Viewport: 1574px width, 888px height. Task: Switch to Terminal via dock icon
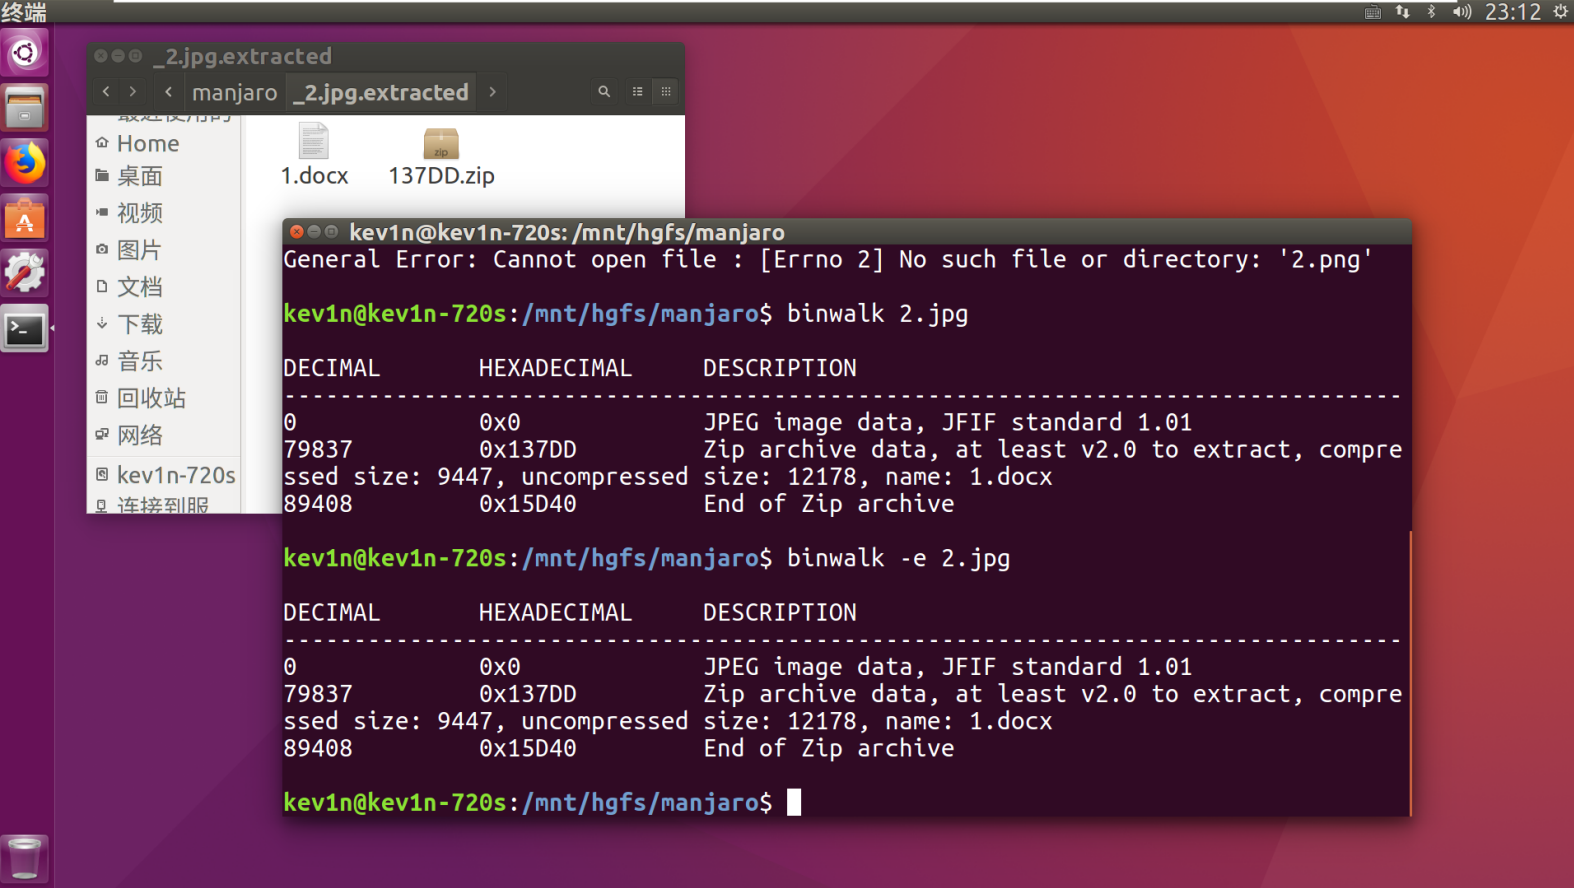25,328
